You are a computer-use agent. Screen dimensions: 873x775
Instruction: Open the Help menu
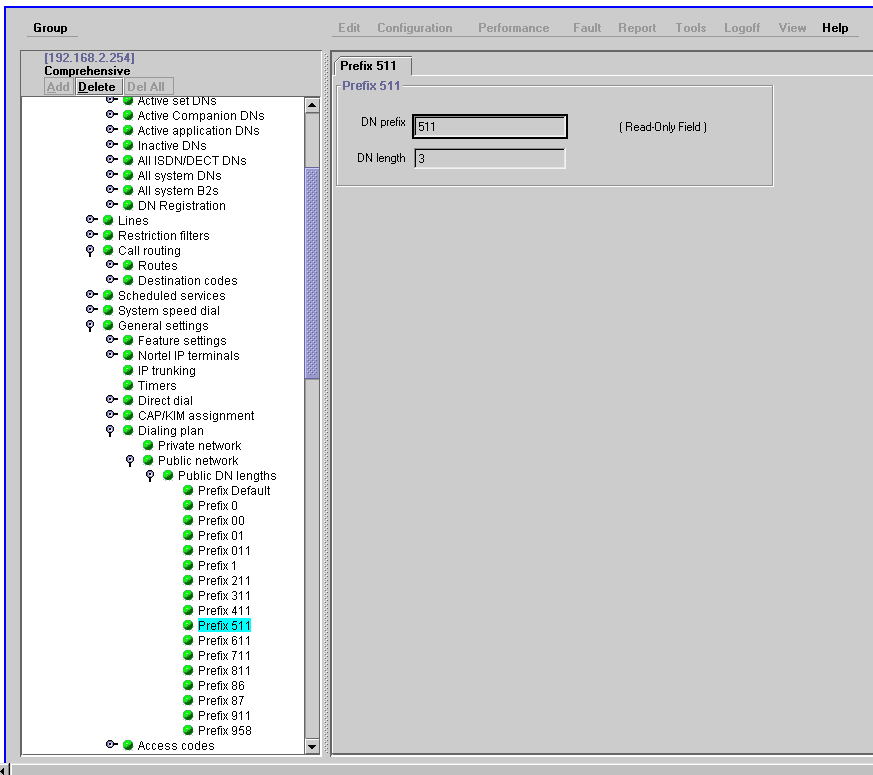tap(835, 28)
